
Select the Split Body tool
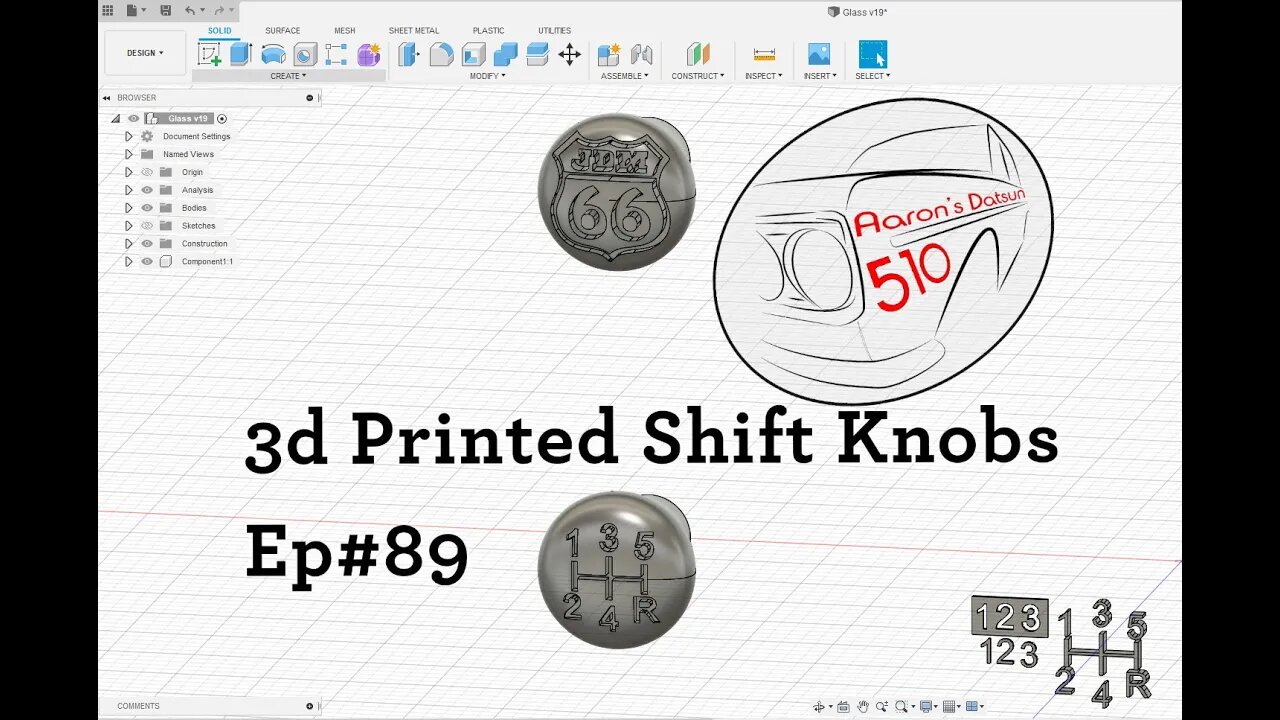tap(537, 54)
